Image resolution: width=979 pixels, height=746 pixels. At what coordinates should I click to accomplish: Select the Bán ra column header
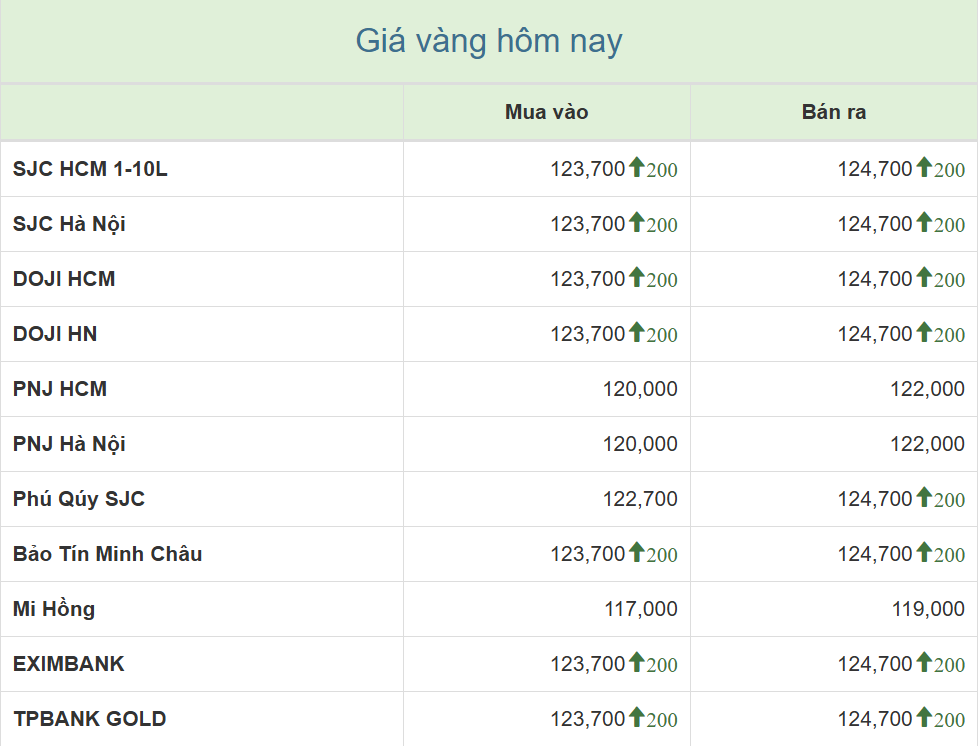pyautogui.click(x=833, y=112)
